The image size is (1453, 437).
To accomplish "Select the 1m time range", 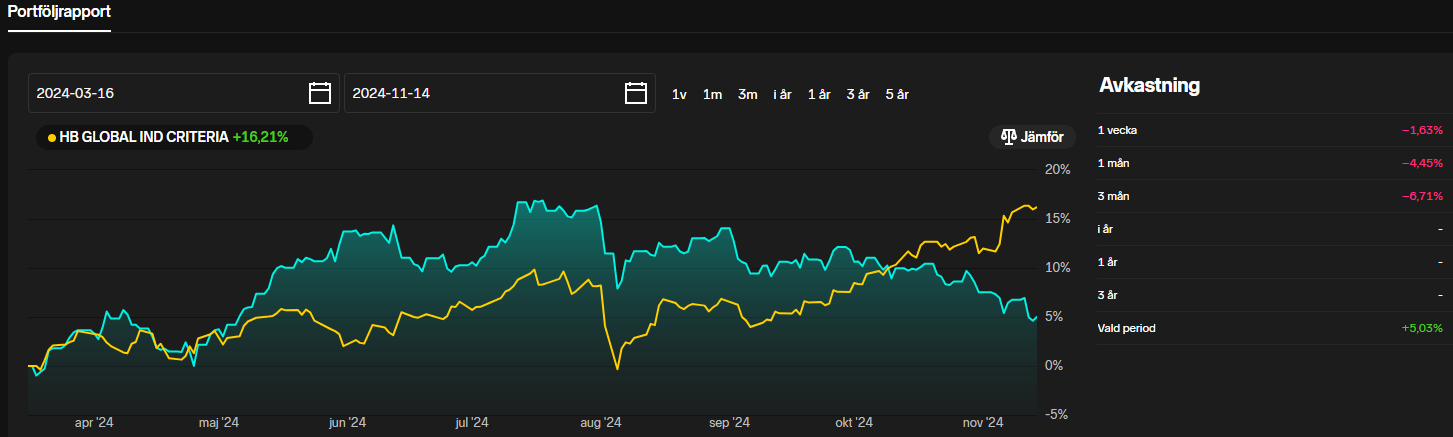I will click(x=712, y=94).
